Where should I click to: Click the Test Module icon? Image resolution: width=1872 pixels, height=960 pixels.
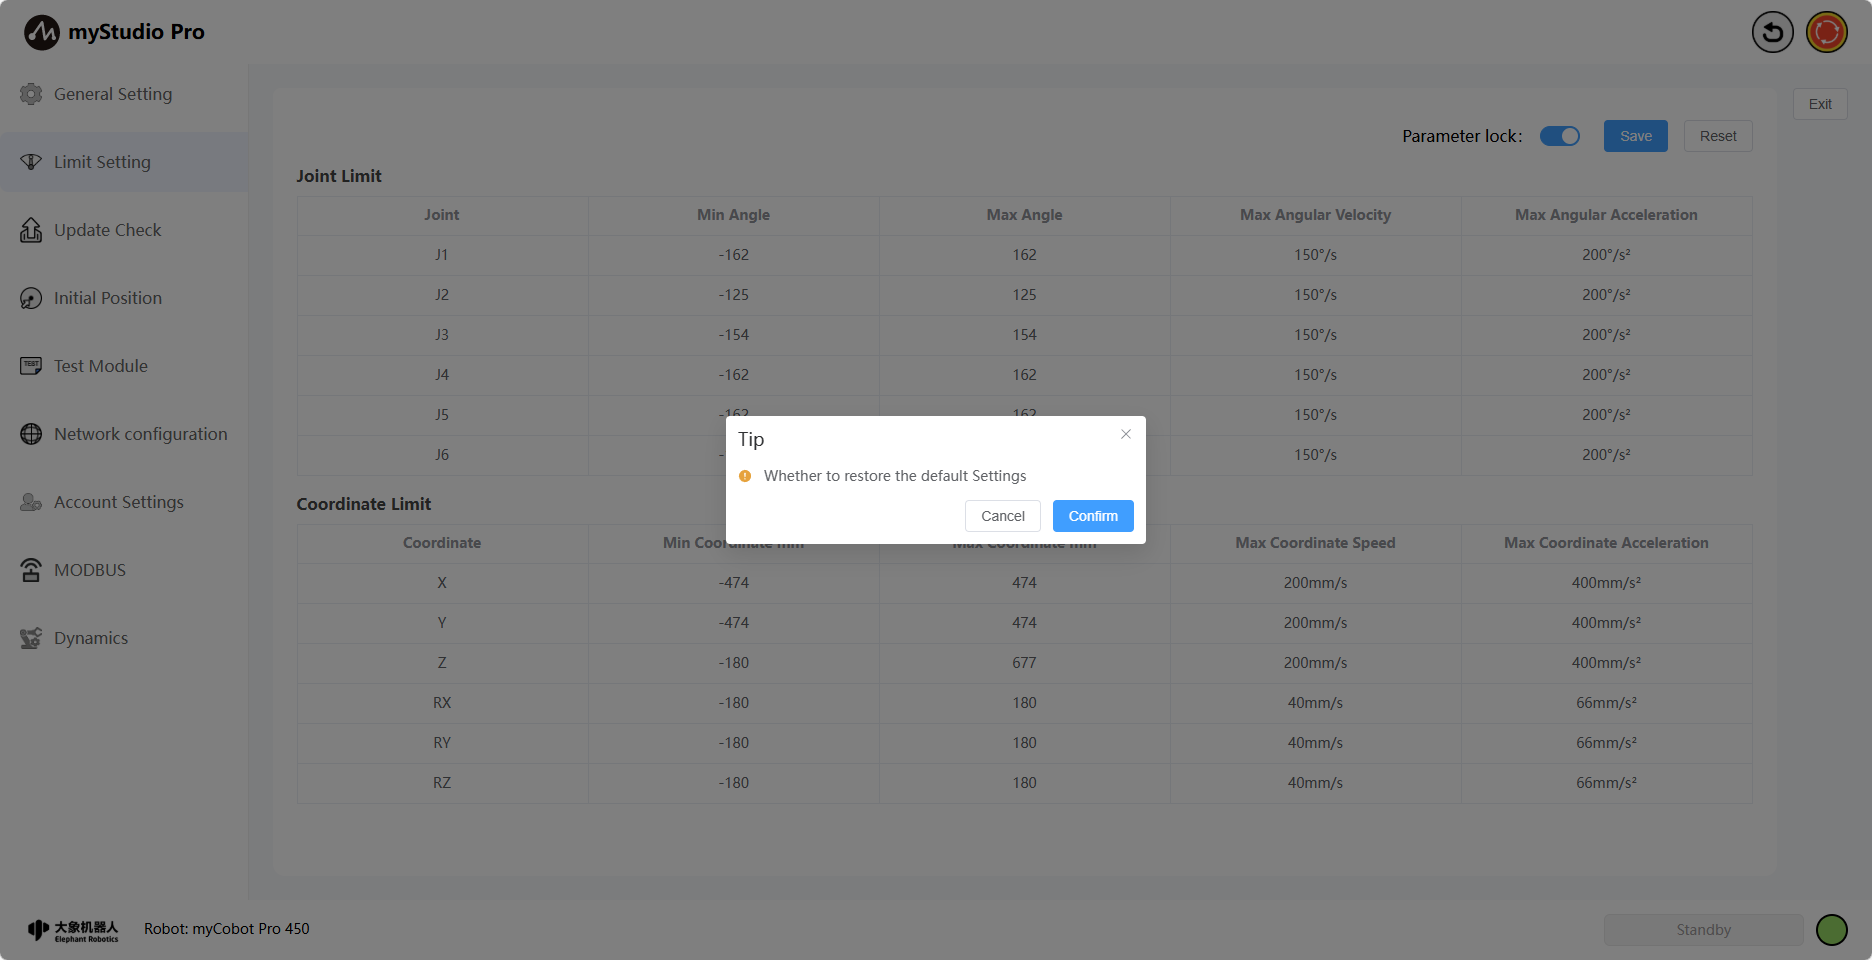31,366
